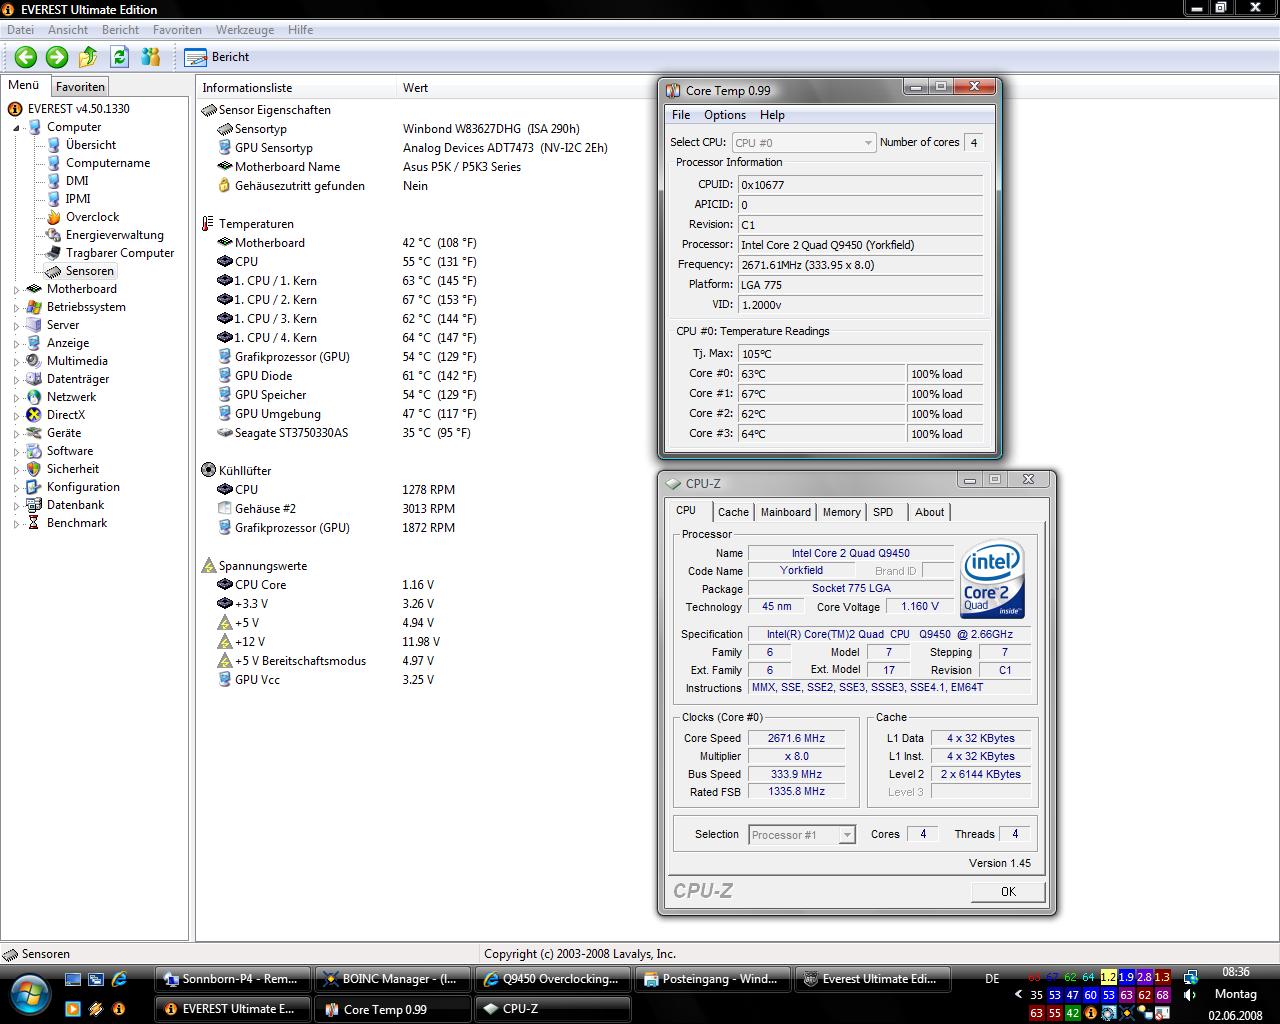Click the EVEREST v4.50.1330 root info icon
Viewport: 1280px width, 1024px height.
click(x=15, y=109)
